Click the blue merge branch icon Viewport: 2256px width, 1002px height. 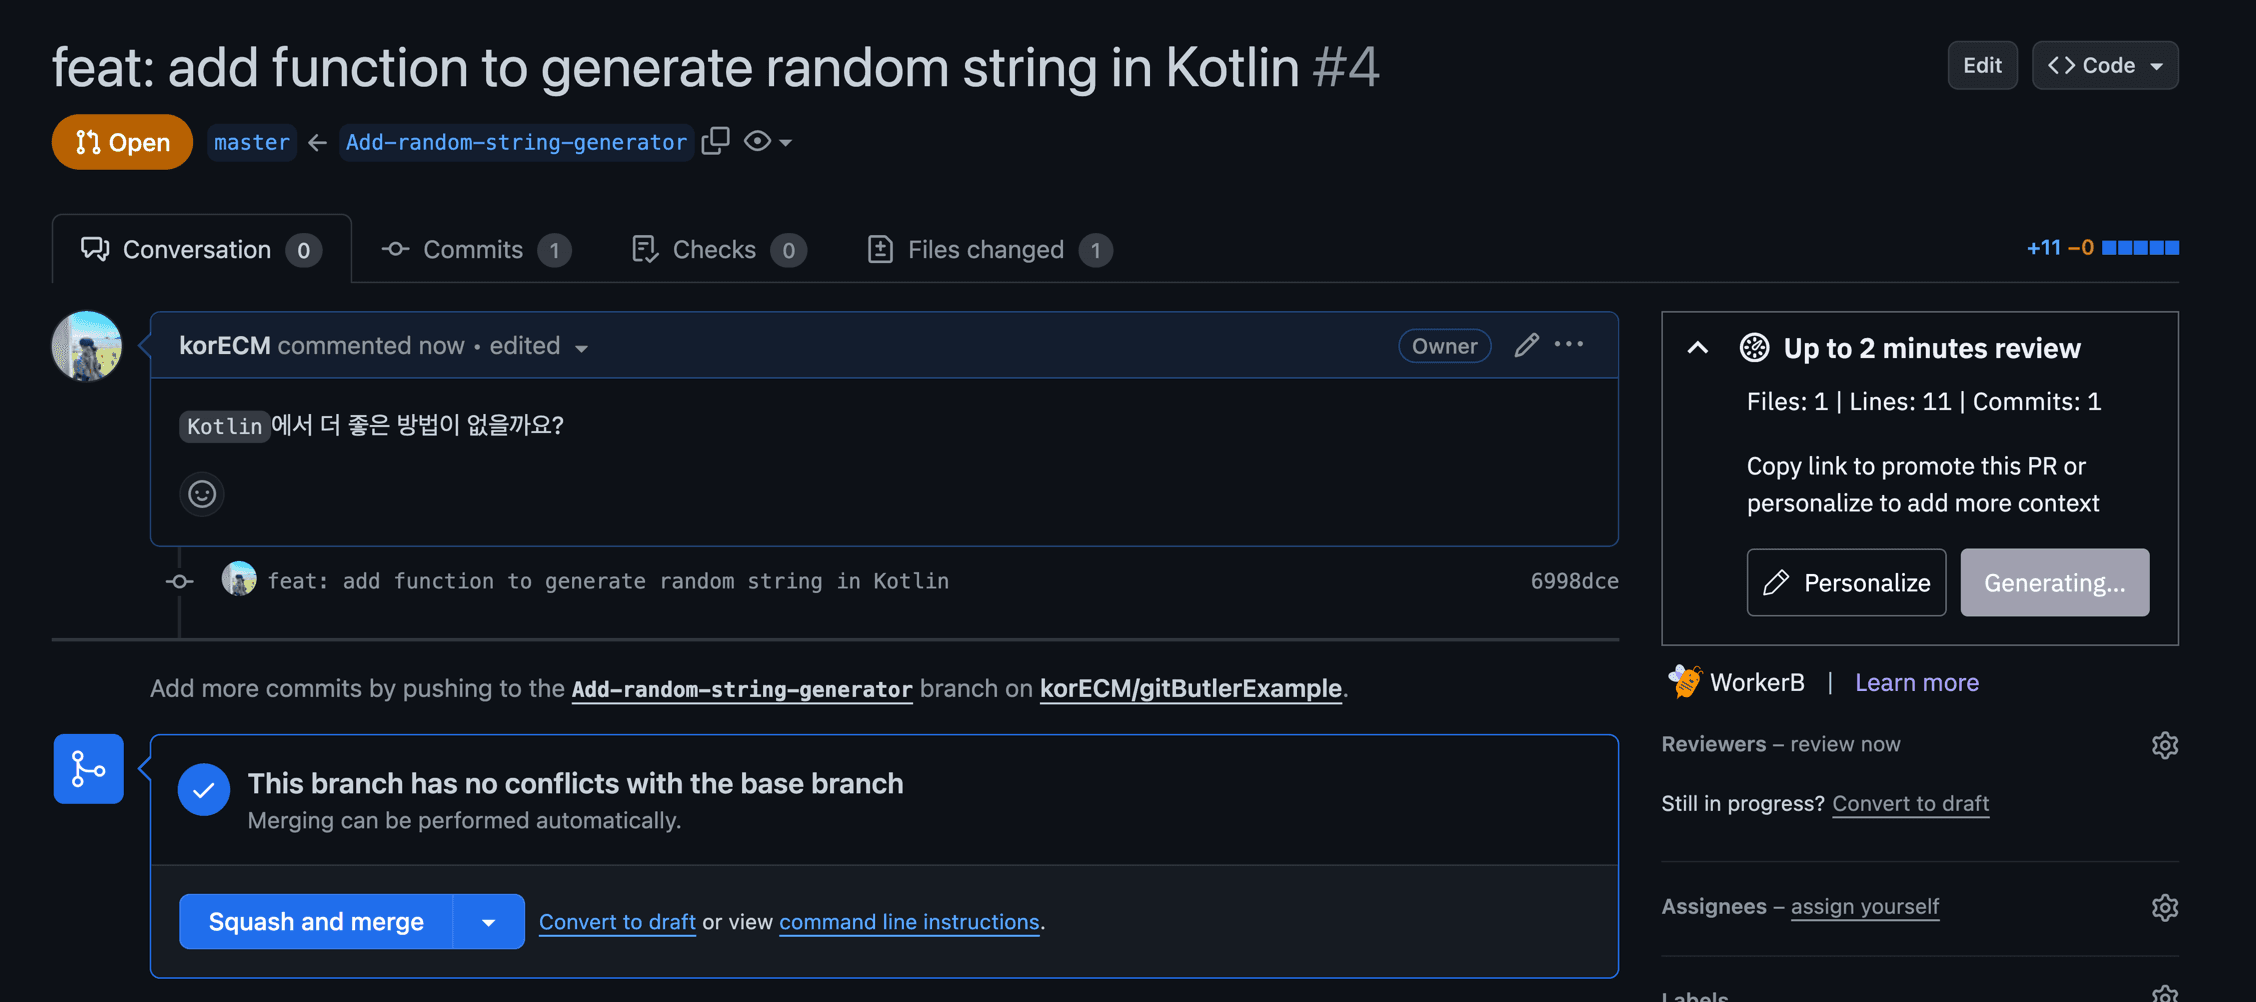tap(88, 769)
